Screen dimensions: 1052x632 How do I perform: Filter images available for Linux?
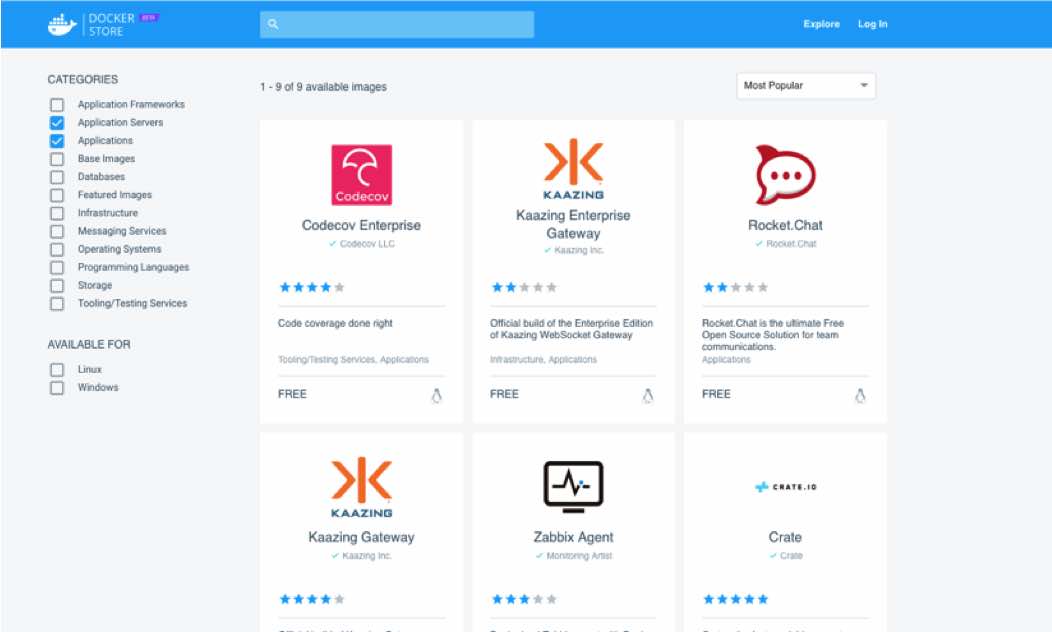click(x=57, y=370)
